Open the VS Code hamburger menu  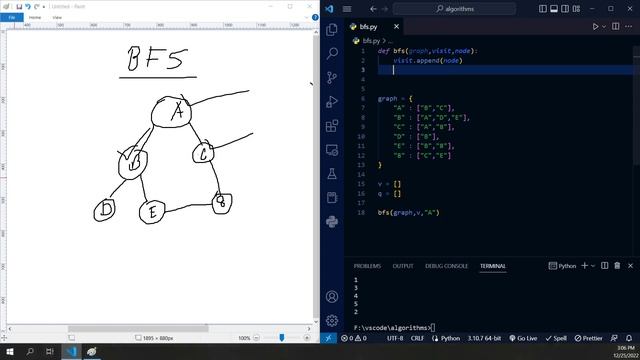pyautogui.click(x=347, y=9)
